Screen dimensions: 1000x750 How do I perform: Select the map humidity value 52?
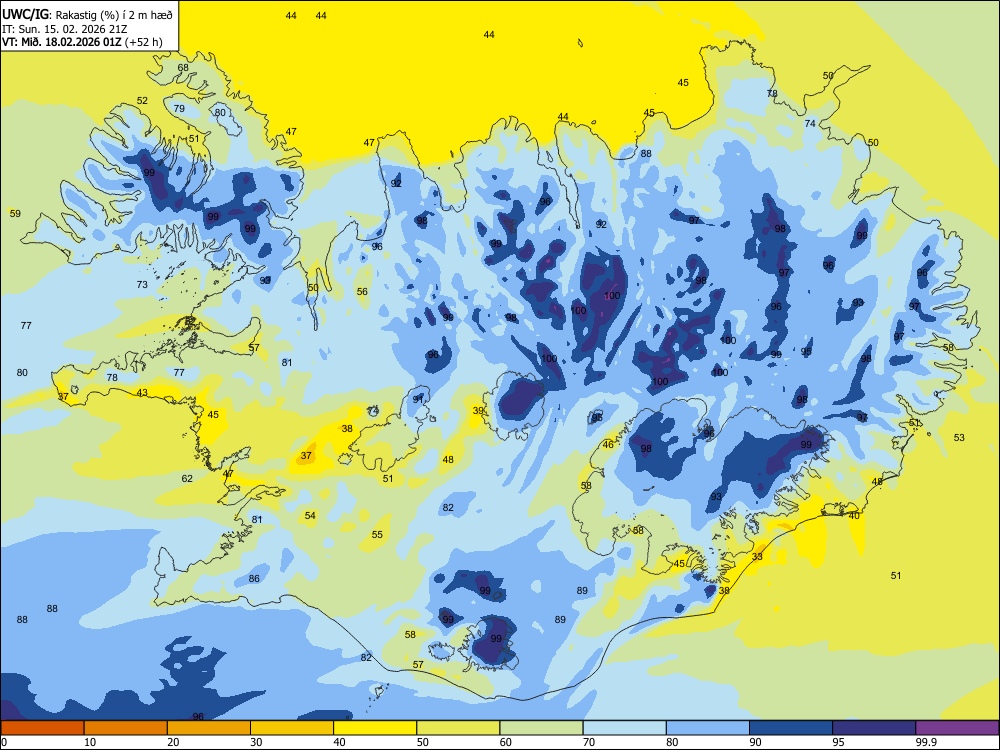[142, 101]
